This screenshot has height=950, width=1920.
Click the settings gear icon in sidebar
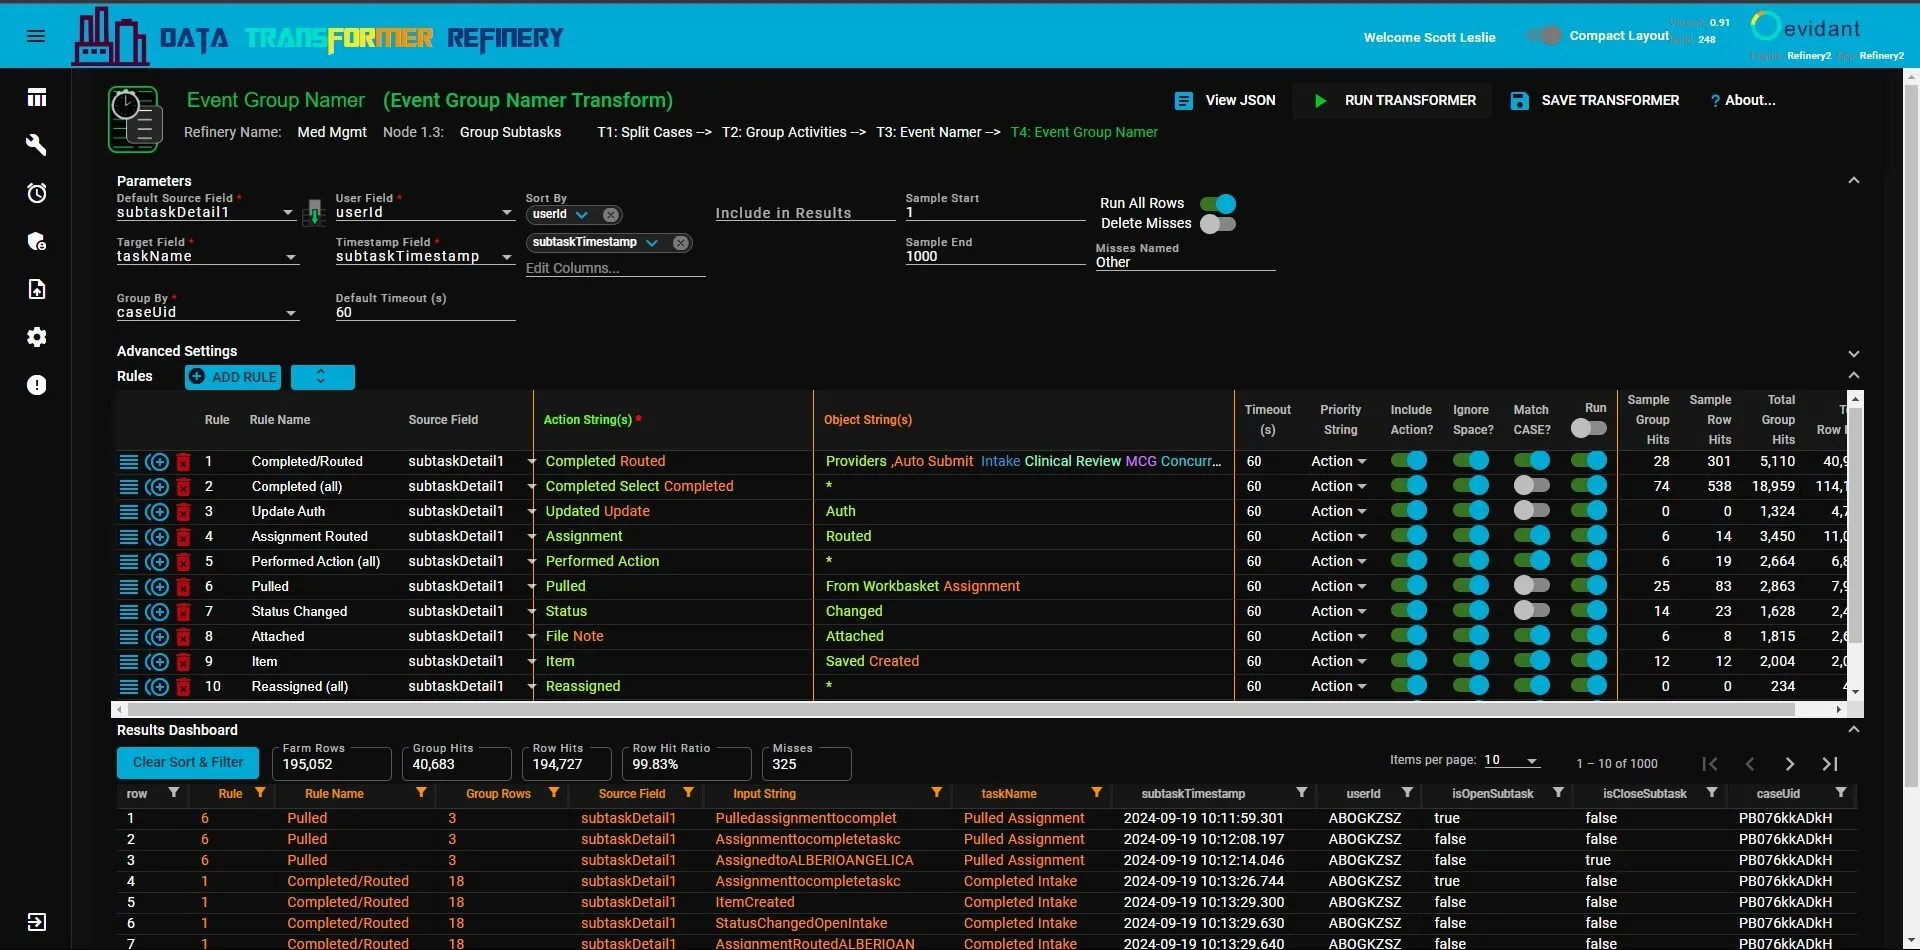pyautogui.click(x=36, y=337)
